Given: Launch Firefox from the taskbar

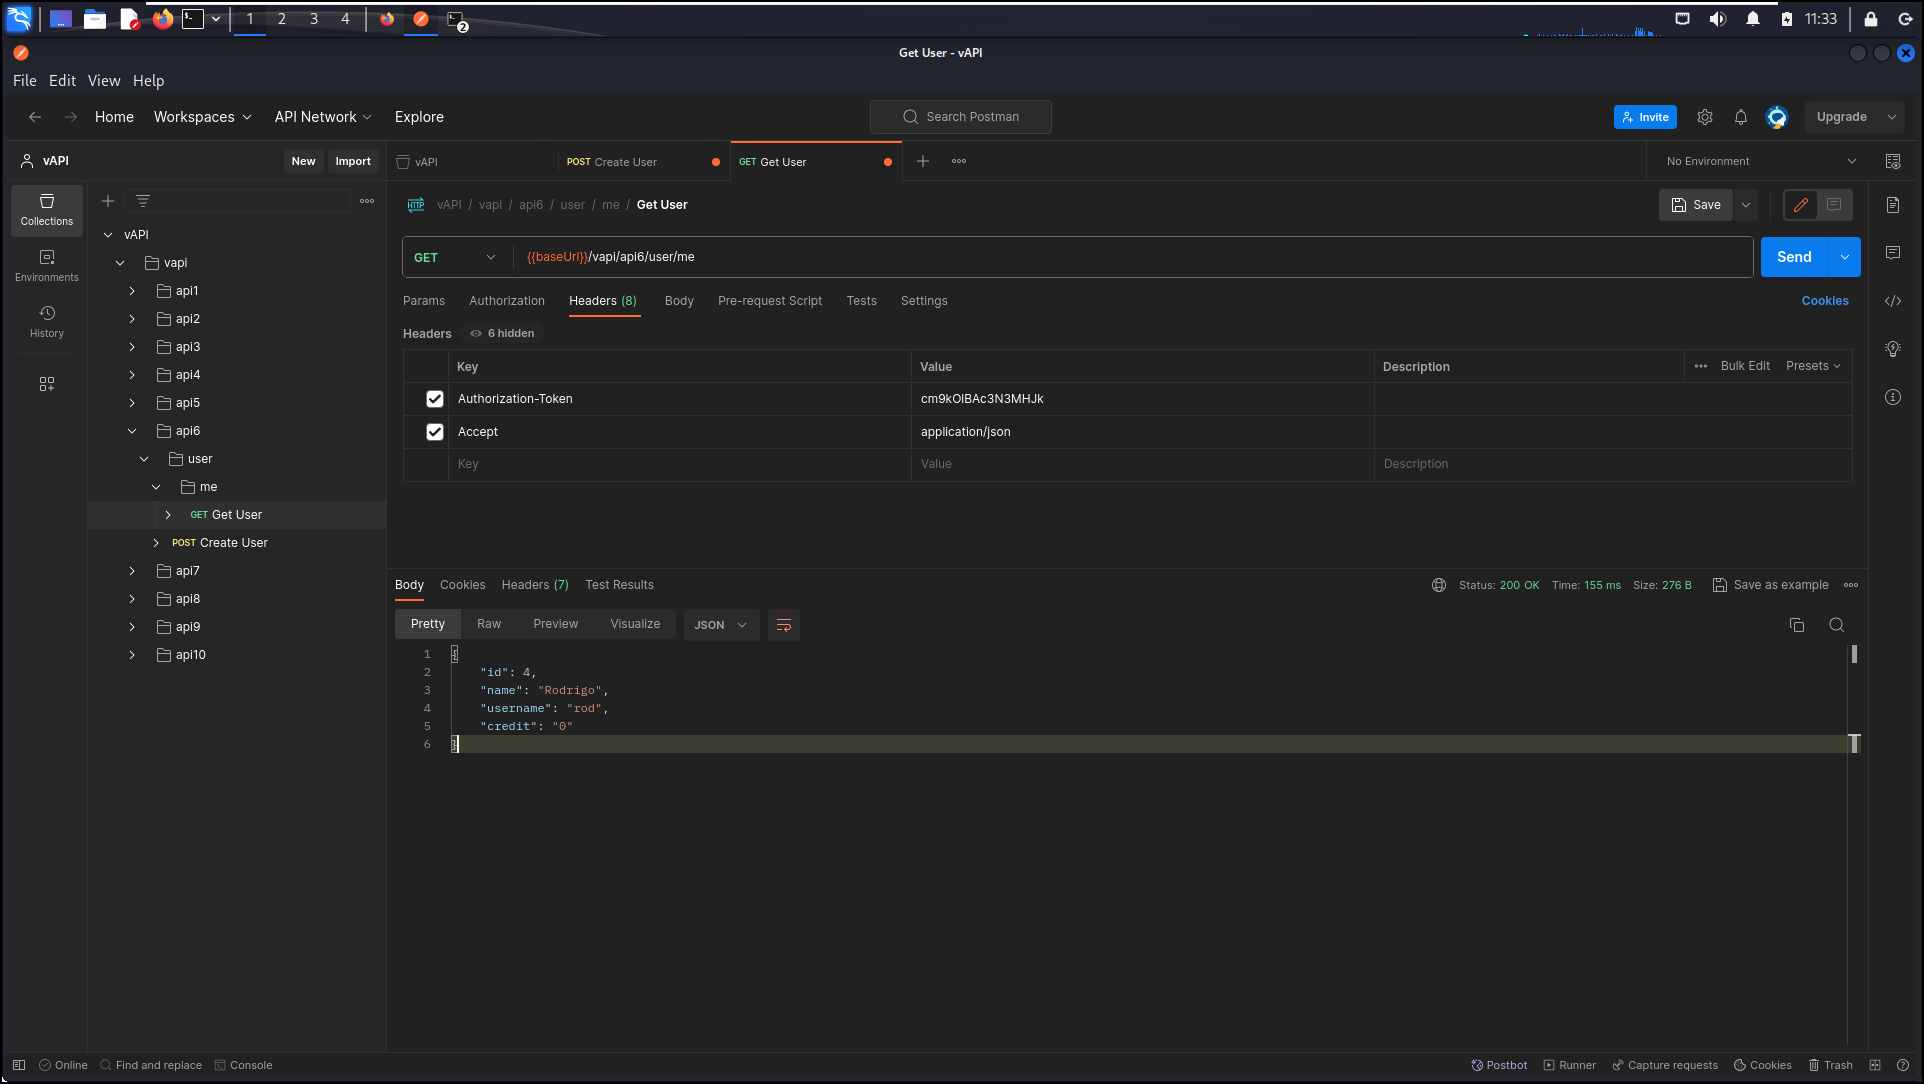Looking at the screenshot, I should click(163, 19).
